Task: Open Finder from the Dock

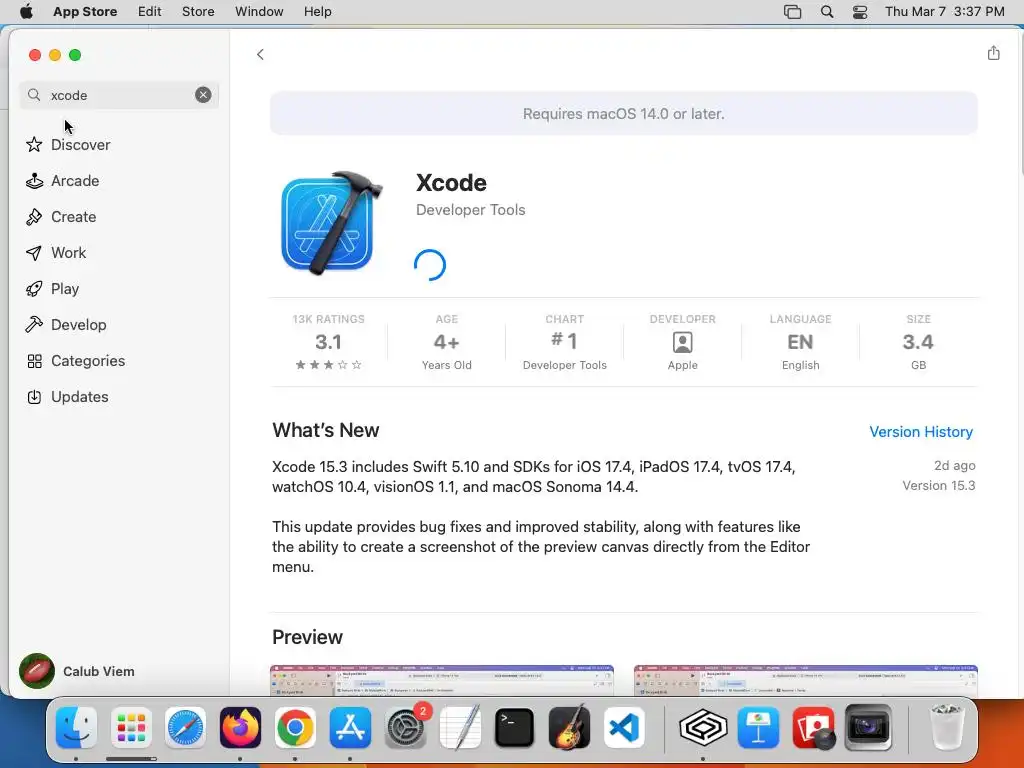Action: click(76, 727)
